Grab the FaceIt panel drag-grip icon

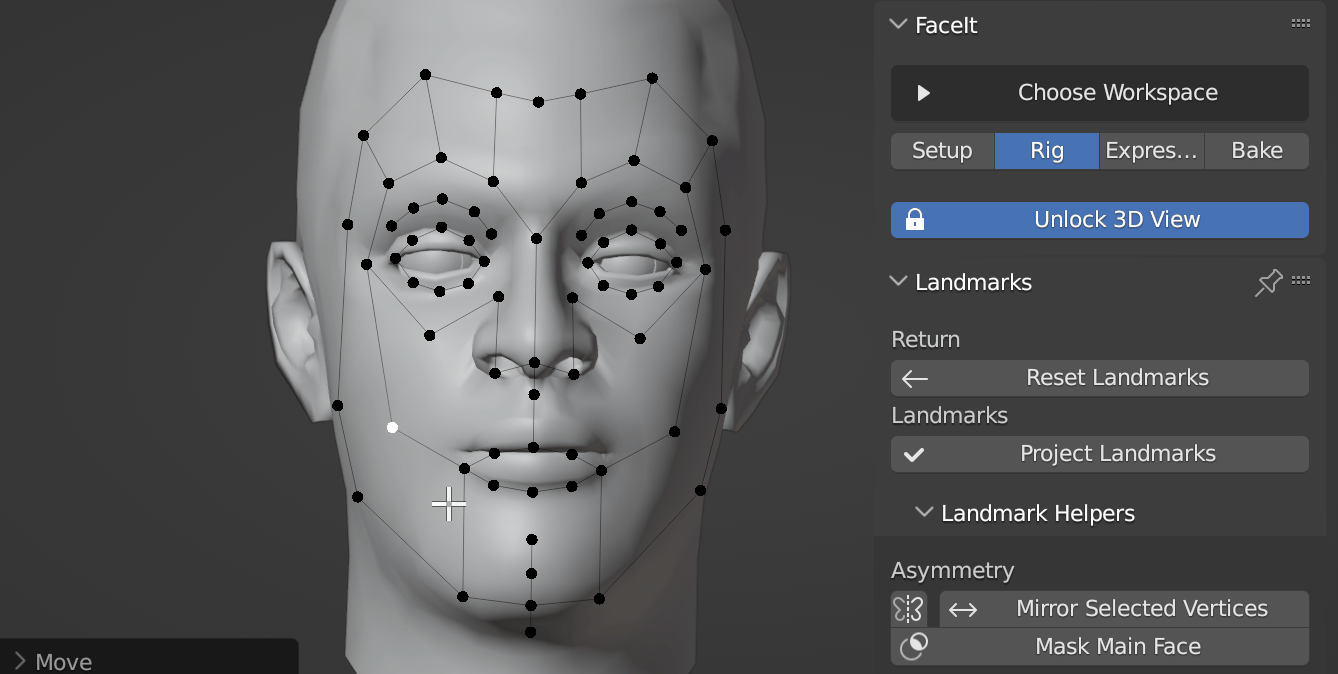tap(1300, 24)
